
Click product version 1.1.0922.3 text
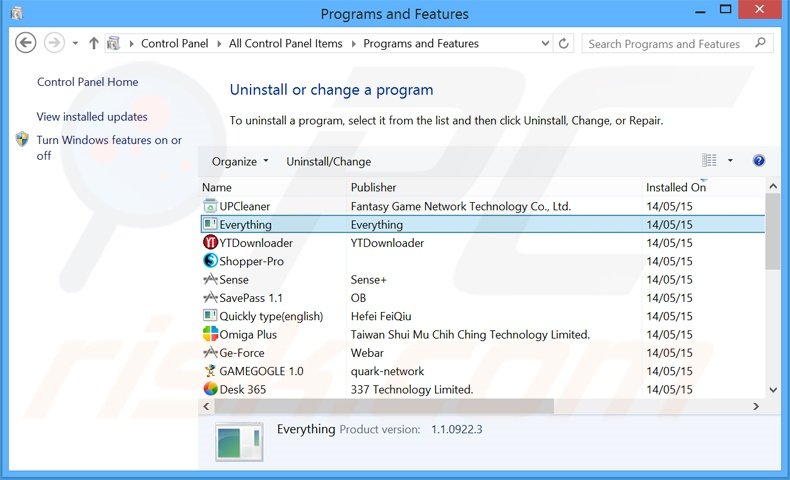point(456,429)
